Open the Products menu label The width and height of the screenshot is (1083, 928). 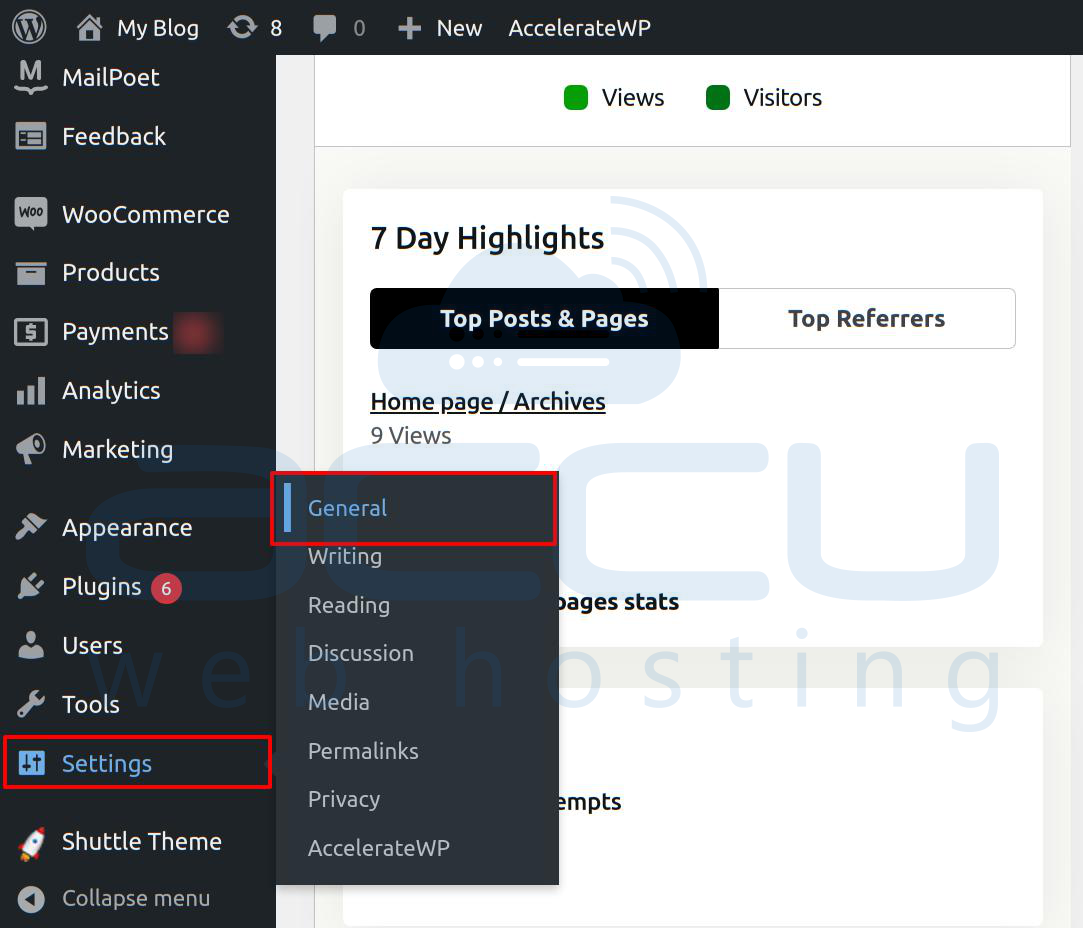(111, 273)
